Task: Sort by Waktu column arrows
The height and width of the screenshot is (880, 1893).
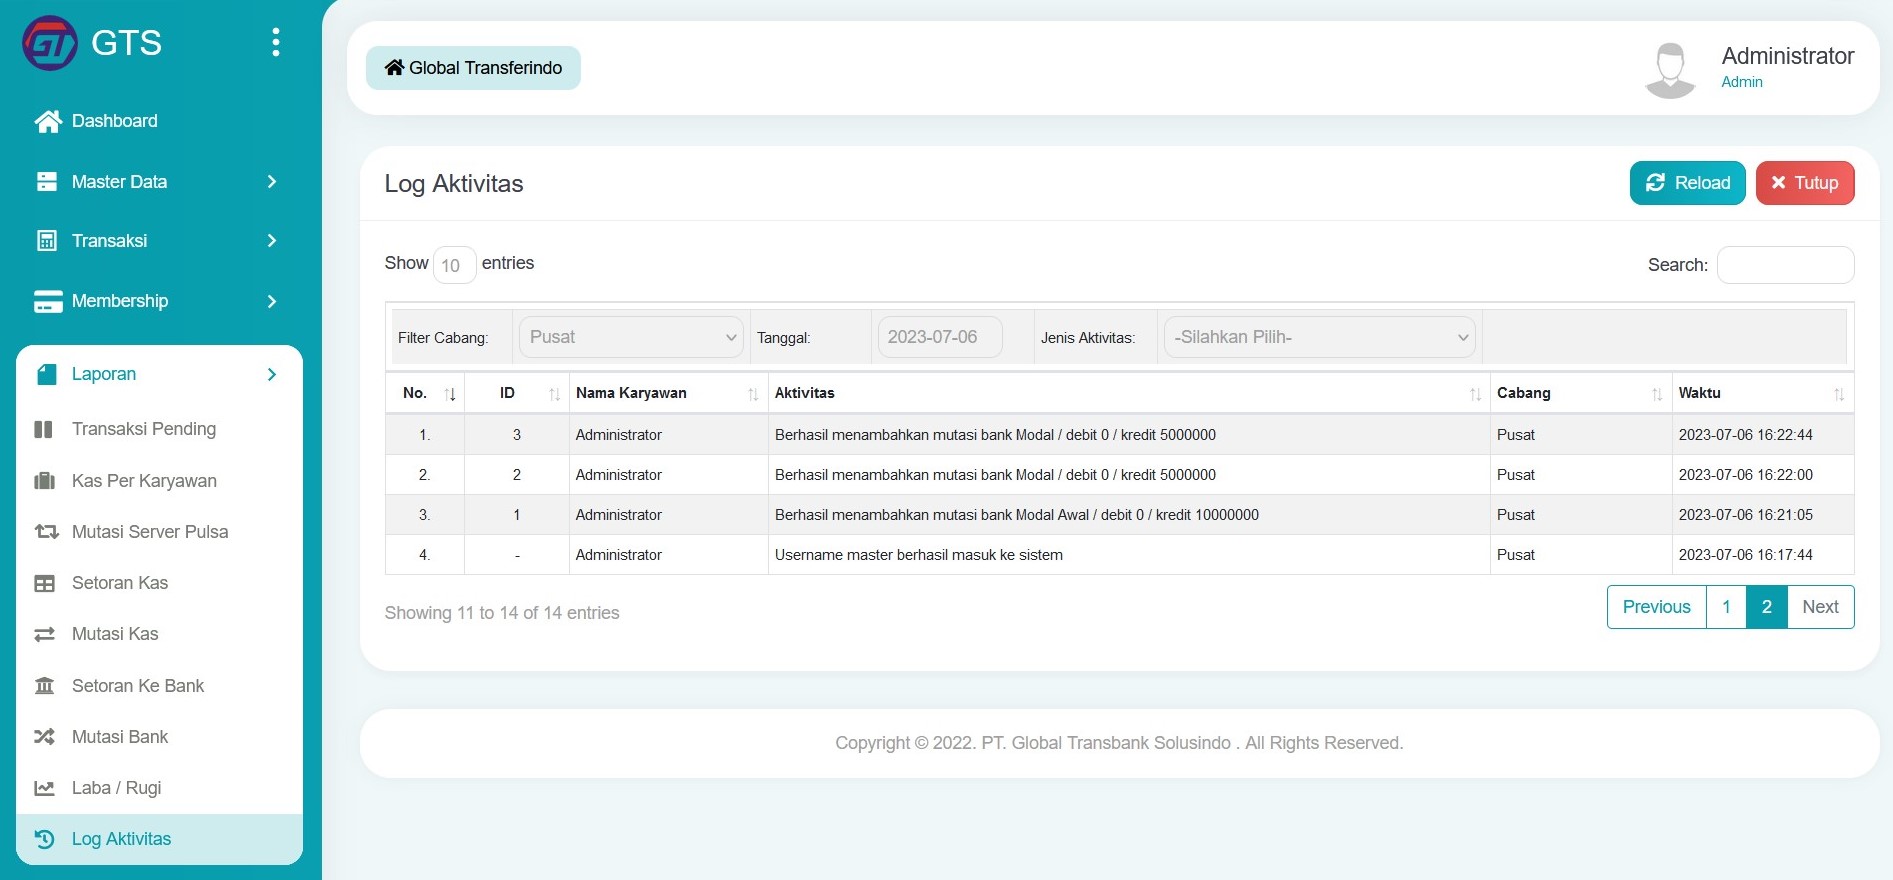Action: pyautogui.click(x=1839, y=394)
